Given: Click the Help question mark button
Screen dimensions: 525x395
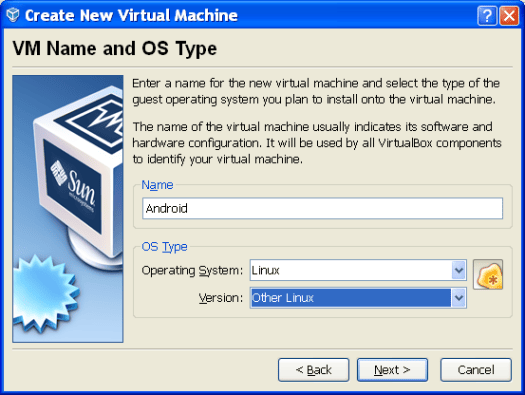Looking at the screenshot, I should coord(487,15).
